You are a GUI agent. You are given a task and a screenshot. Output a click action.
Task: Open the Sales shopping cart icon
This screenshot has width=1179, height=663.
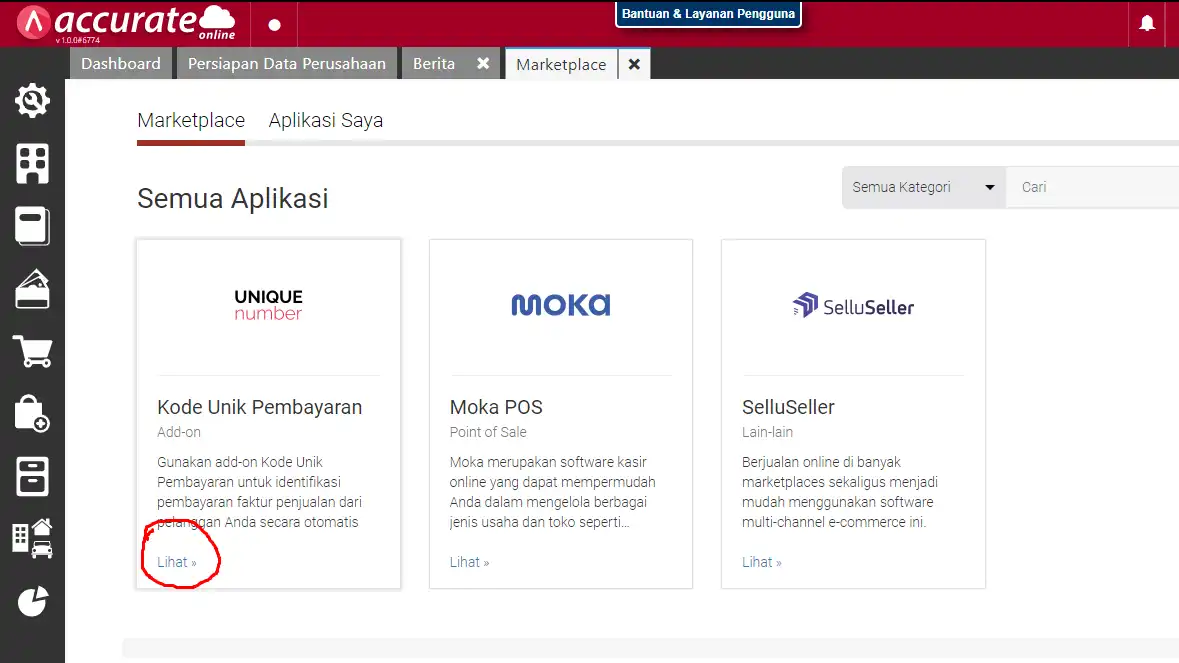point(32,351)
